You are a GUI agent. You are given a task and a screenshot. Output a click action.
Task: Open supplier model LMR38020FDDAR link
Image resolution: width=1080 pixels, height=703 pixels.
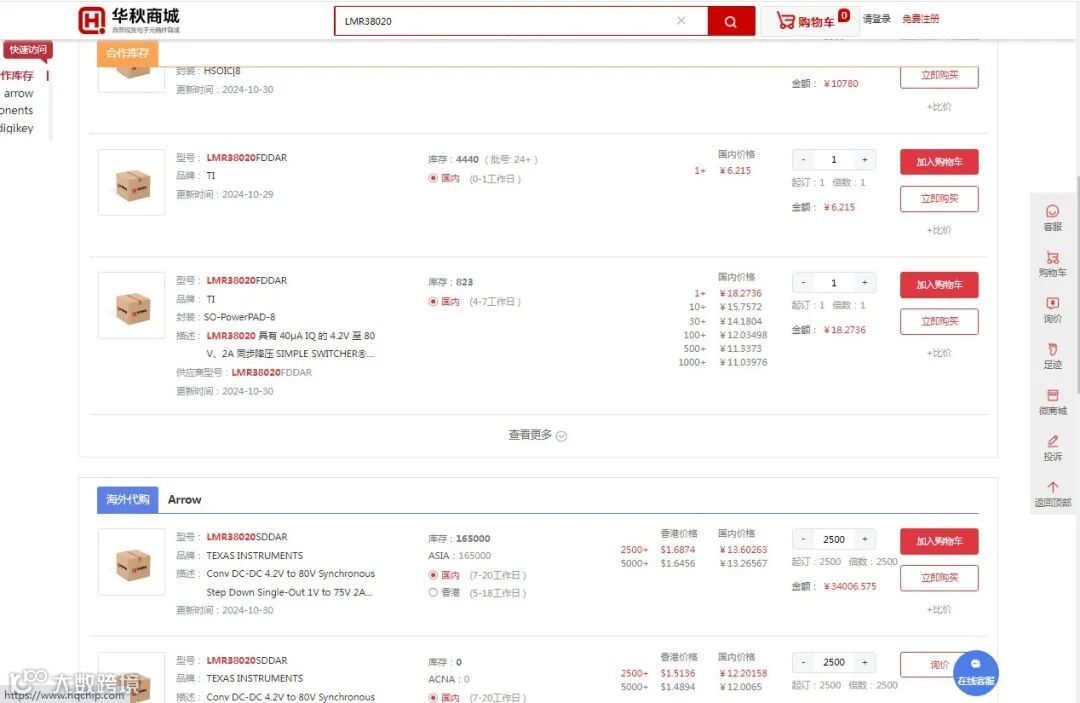tap(271, 373)
